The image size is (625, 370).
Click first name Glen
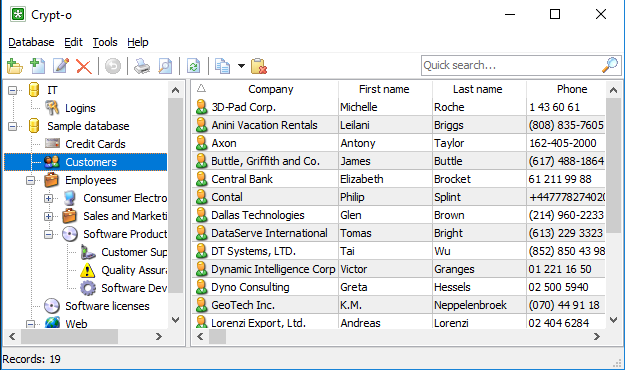click(351, 215)
